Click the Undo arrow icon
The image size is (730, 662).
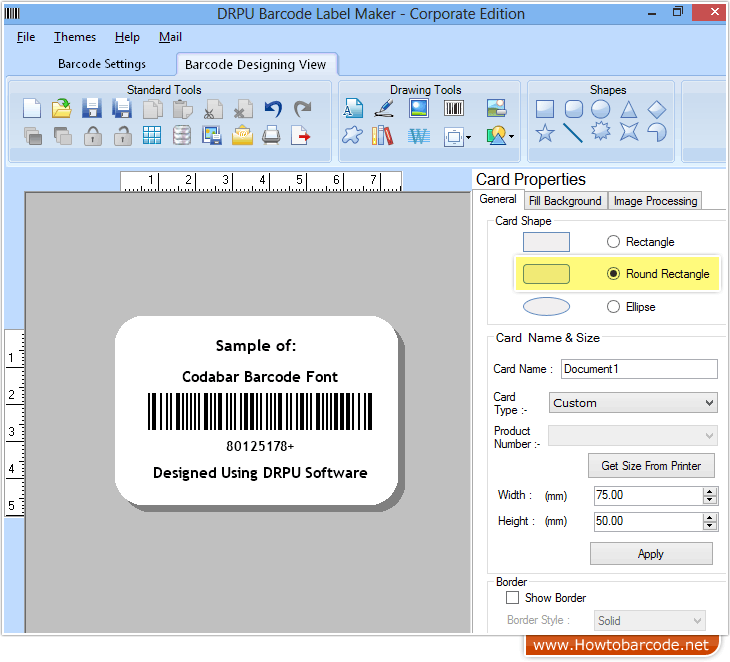273,109
